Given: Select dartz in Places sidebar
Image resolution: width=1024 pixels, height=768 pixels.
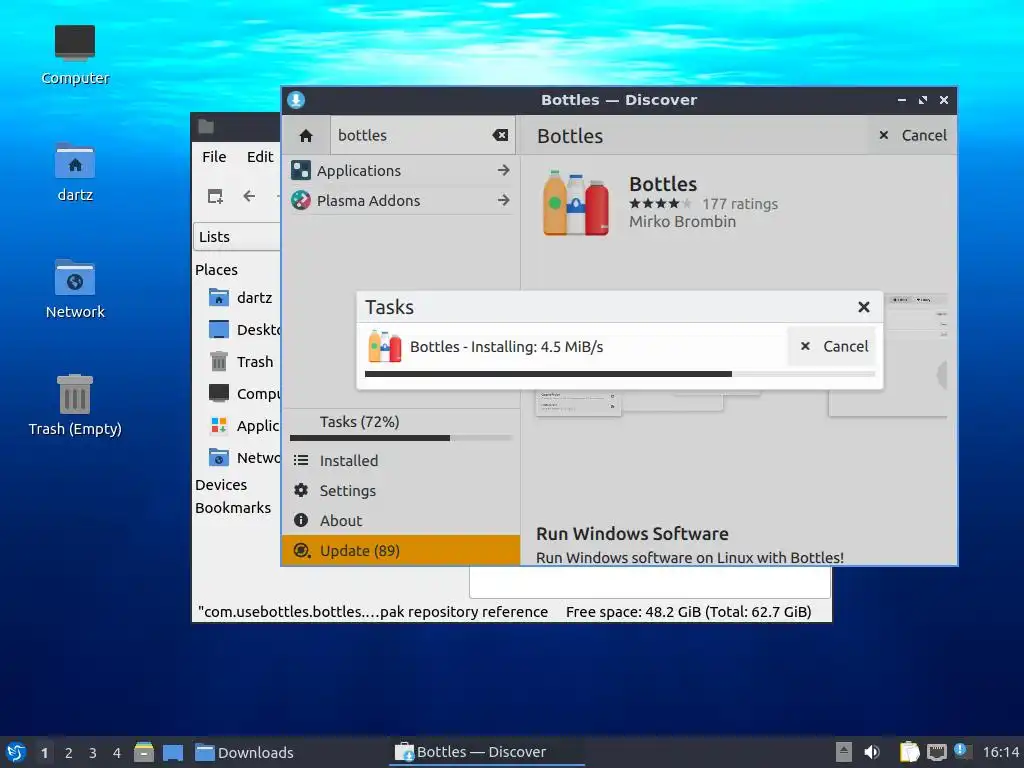Looking at the screenshot, I should 240,298.
